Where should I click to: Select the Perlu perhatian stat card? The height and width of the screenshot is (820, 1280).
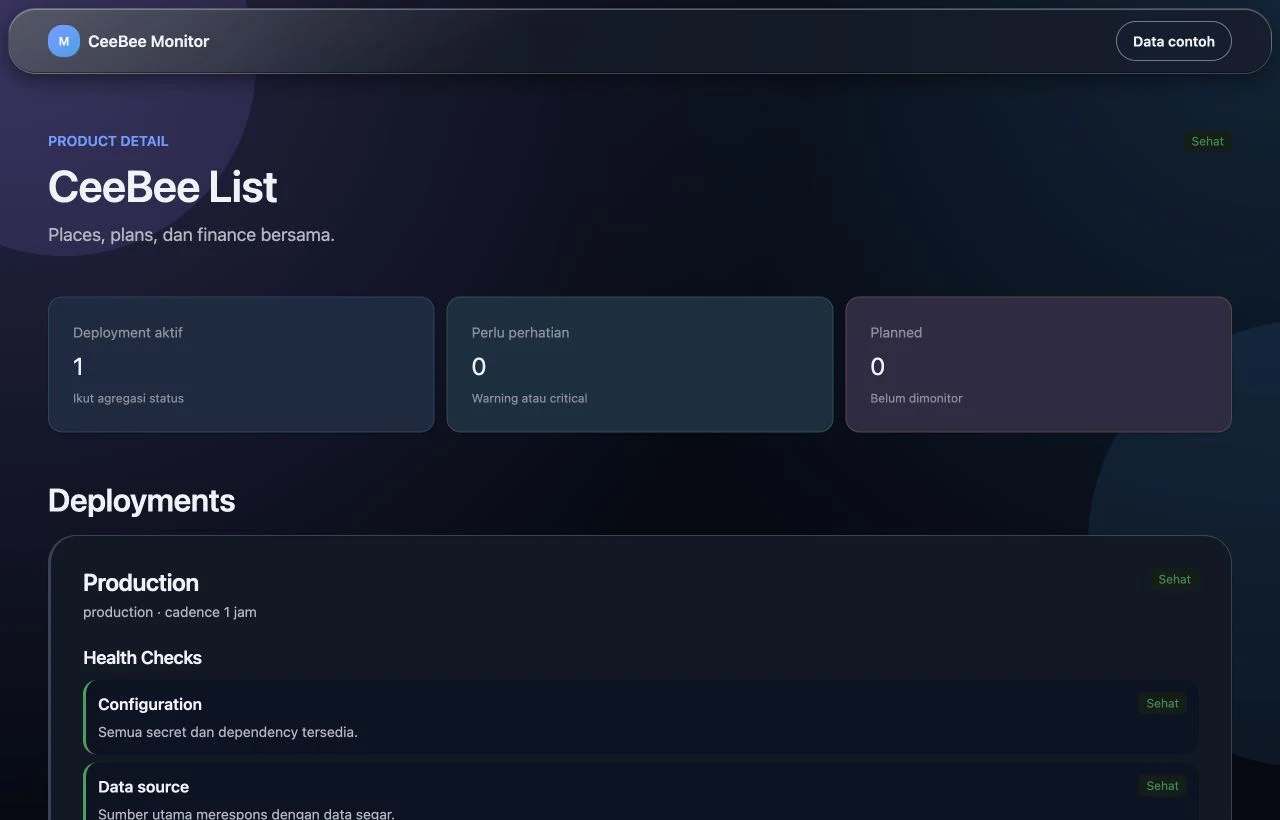click(x=640, y=364)
